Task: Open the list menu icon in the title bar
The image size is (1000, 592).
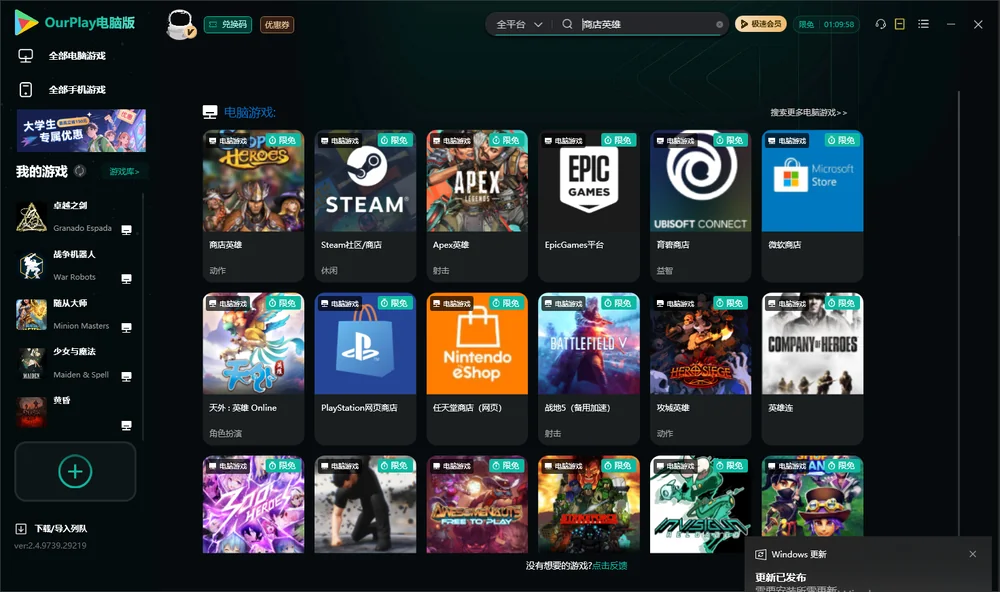Action: click(x=923, y=24)
